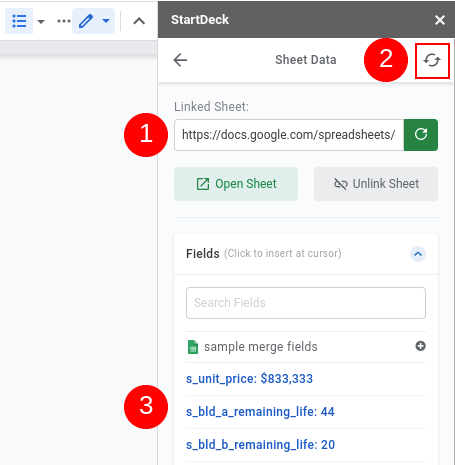Click the 'StartDeck' sidebar header title
The width and height of the screenshot is (455, 465).
click(200, 20)
